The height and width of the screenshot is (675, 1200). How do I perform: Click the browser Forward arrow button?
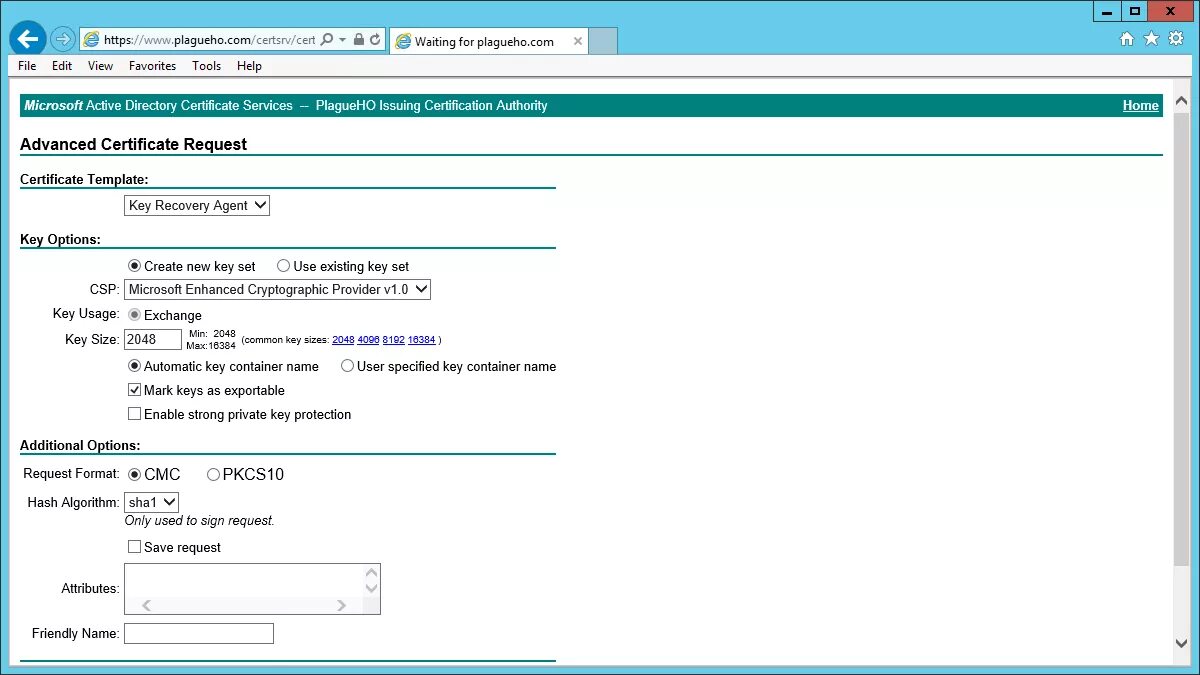click(x=62, y=39)
